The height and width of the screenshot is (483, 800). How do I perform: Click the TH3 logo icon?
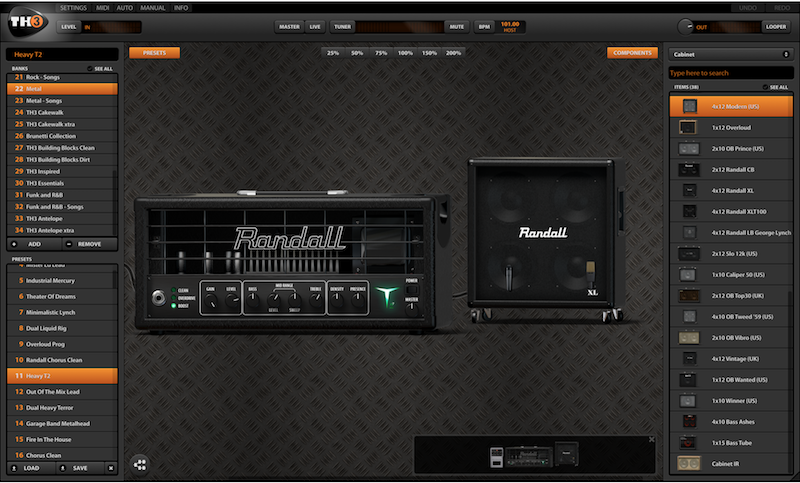click(x=28, y=22)
